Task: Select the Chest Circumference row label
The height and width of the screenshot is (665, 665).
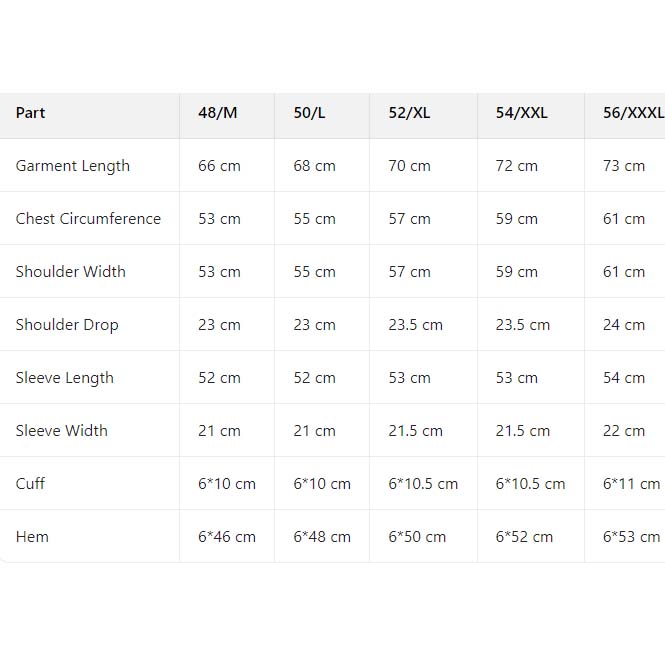Action: click(88, 219)
